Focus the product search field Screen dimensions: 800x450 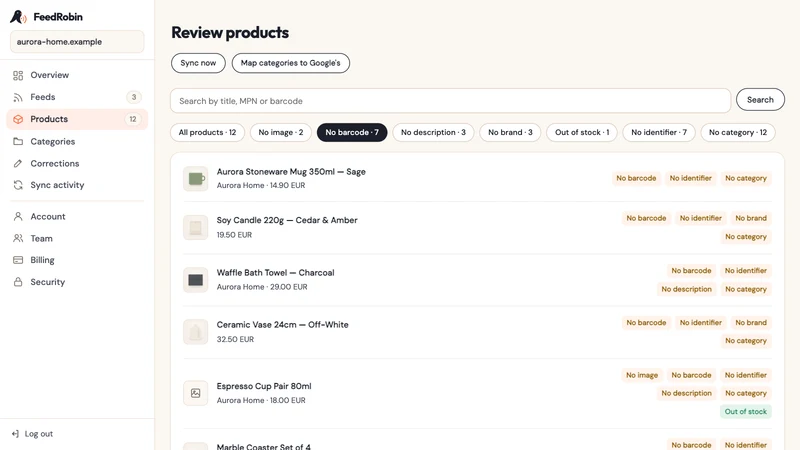tap(451, 101)
